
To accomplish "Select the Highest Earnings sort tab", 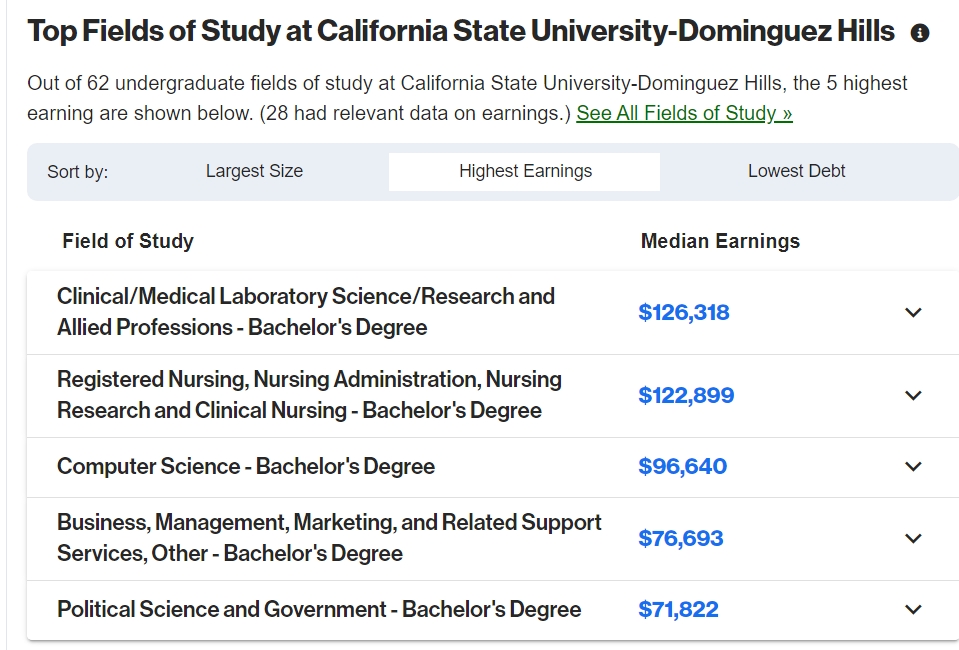I will tap(525, 171).
